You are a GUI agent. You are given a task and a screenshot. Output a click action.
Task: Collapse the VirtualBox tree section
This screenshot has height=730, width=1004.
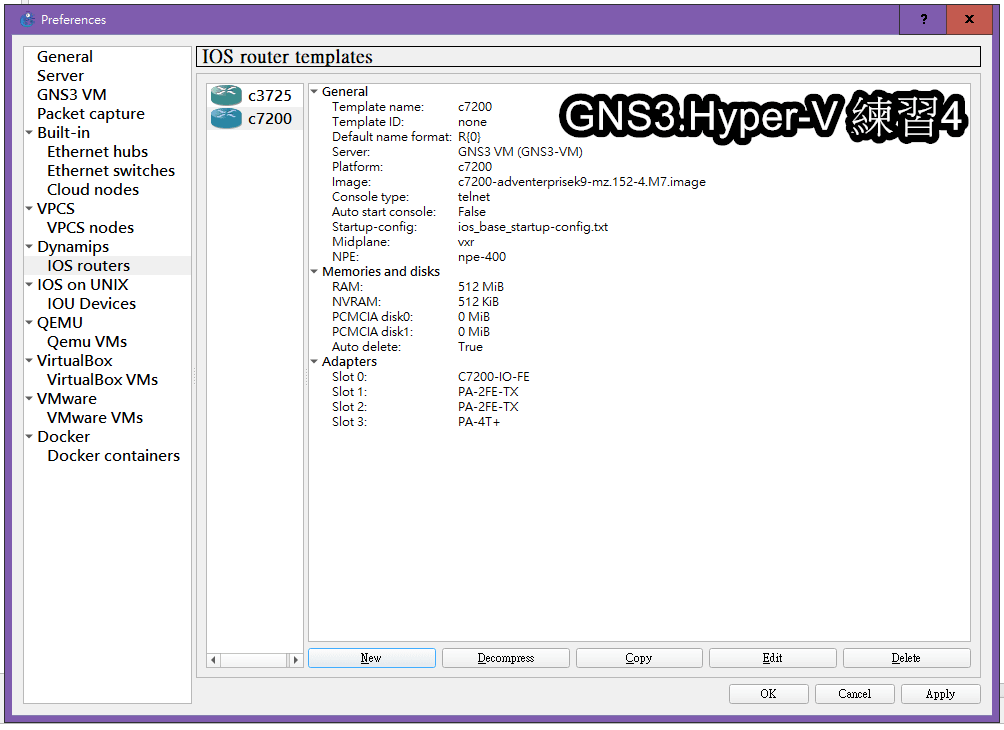29,361
